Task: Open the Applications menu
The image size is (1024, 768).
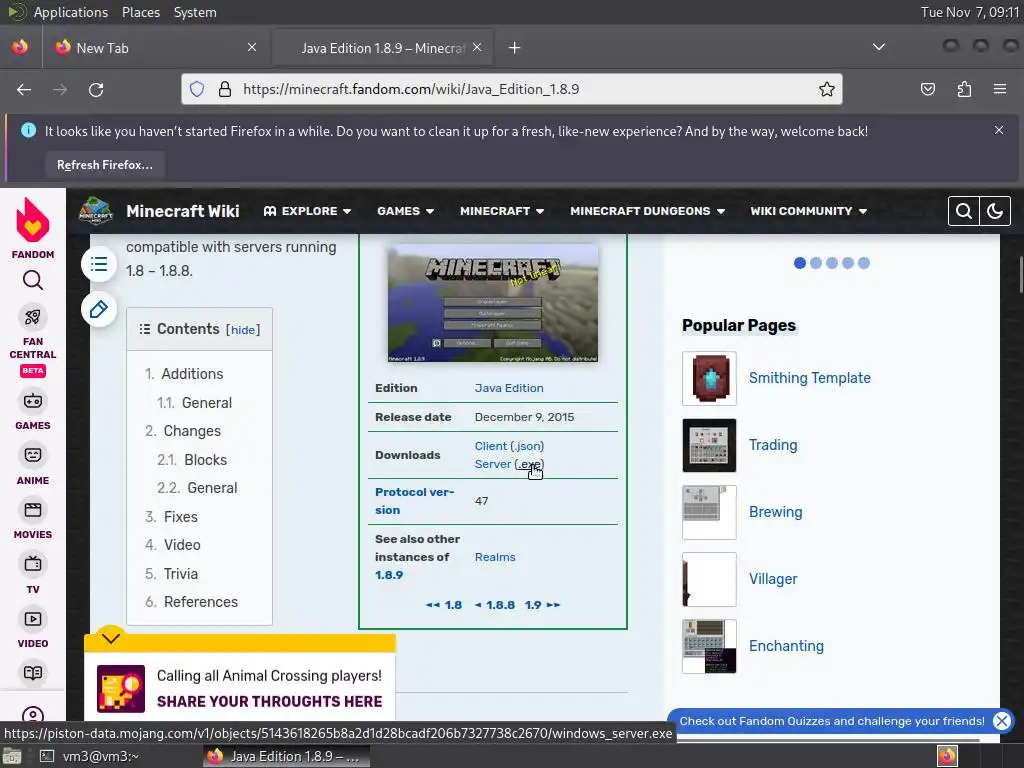Action: click(x=71, y=12)
